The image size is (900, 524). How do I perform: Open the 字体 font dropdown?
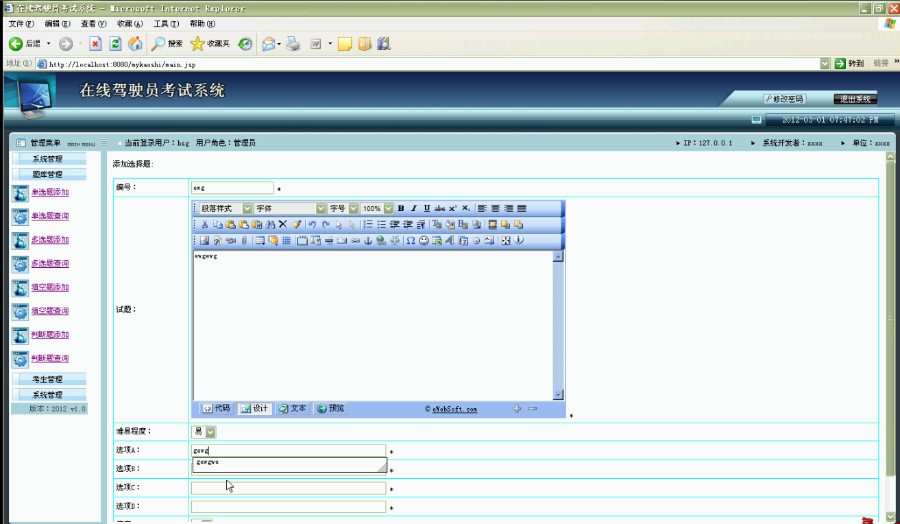(x=321, y=208)
